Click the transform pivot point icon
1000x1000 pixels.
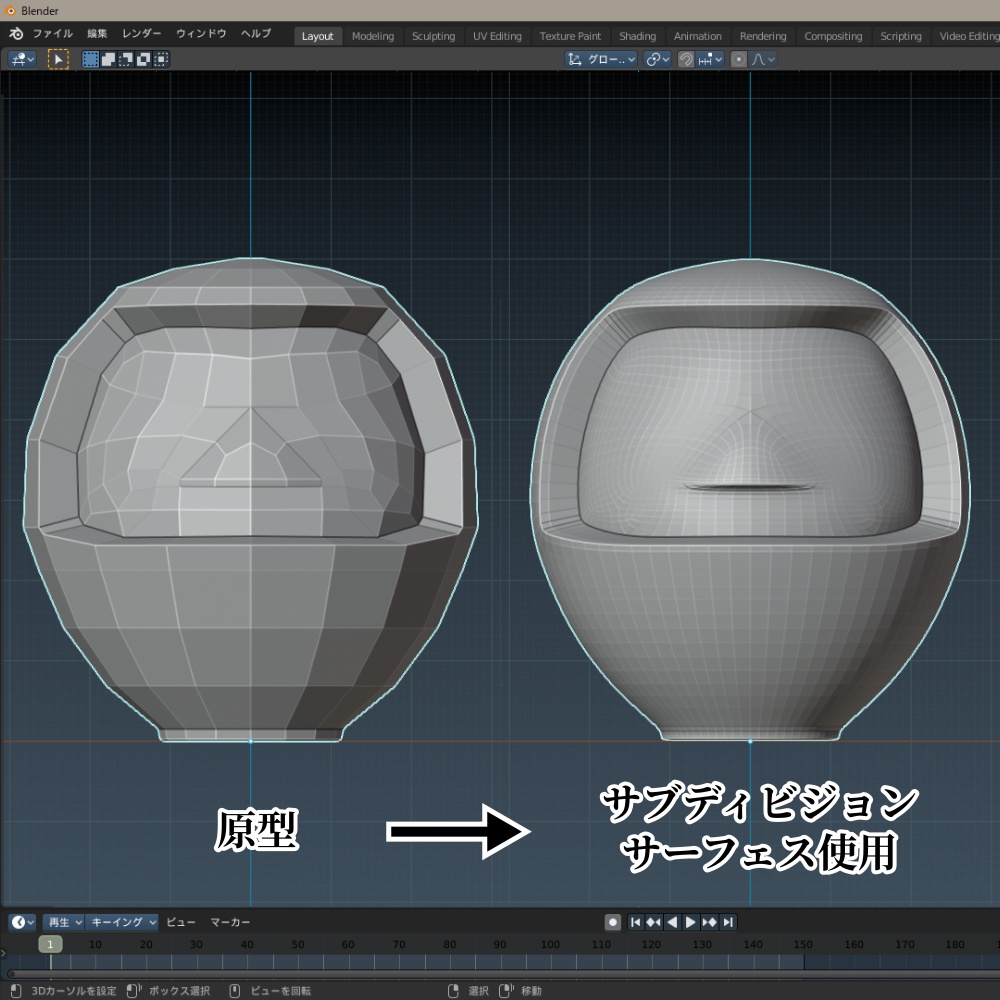point(655,59)
